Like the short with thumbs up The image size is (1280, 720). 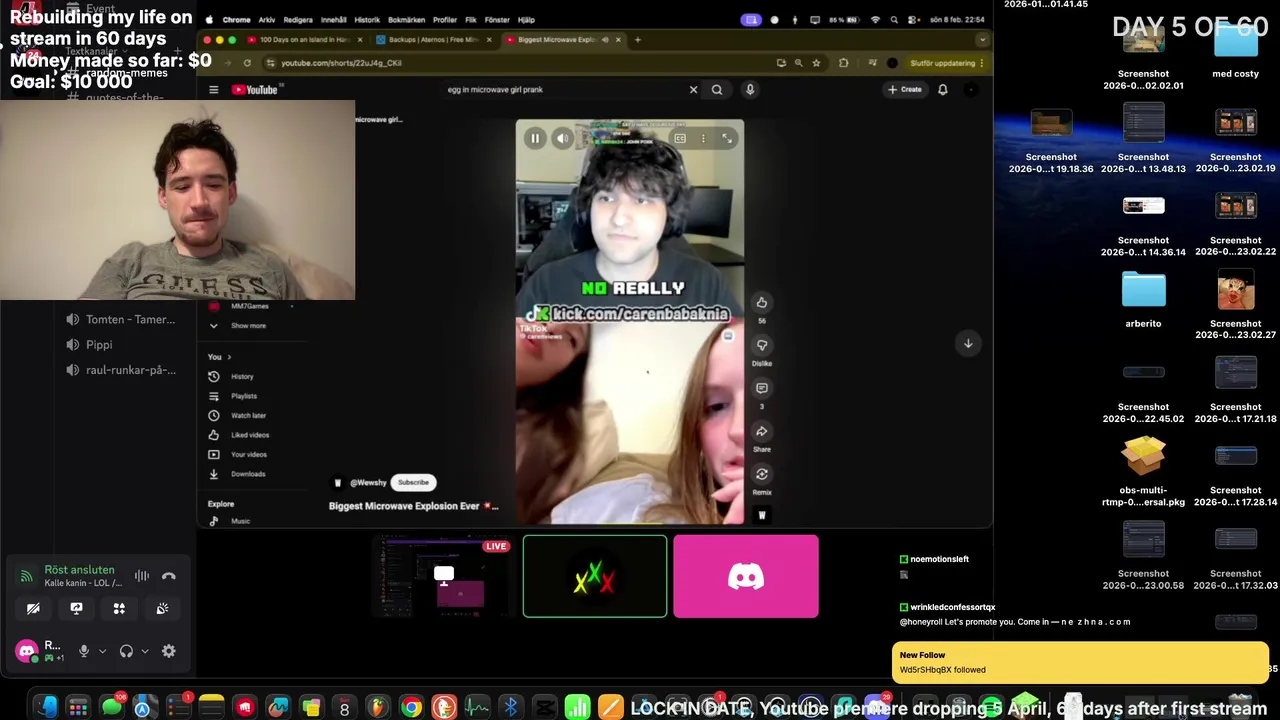tap(762, 302)
